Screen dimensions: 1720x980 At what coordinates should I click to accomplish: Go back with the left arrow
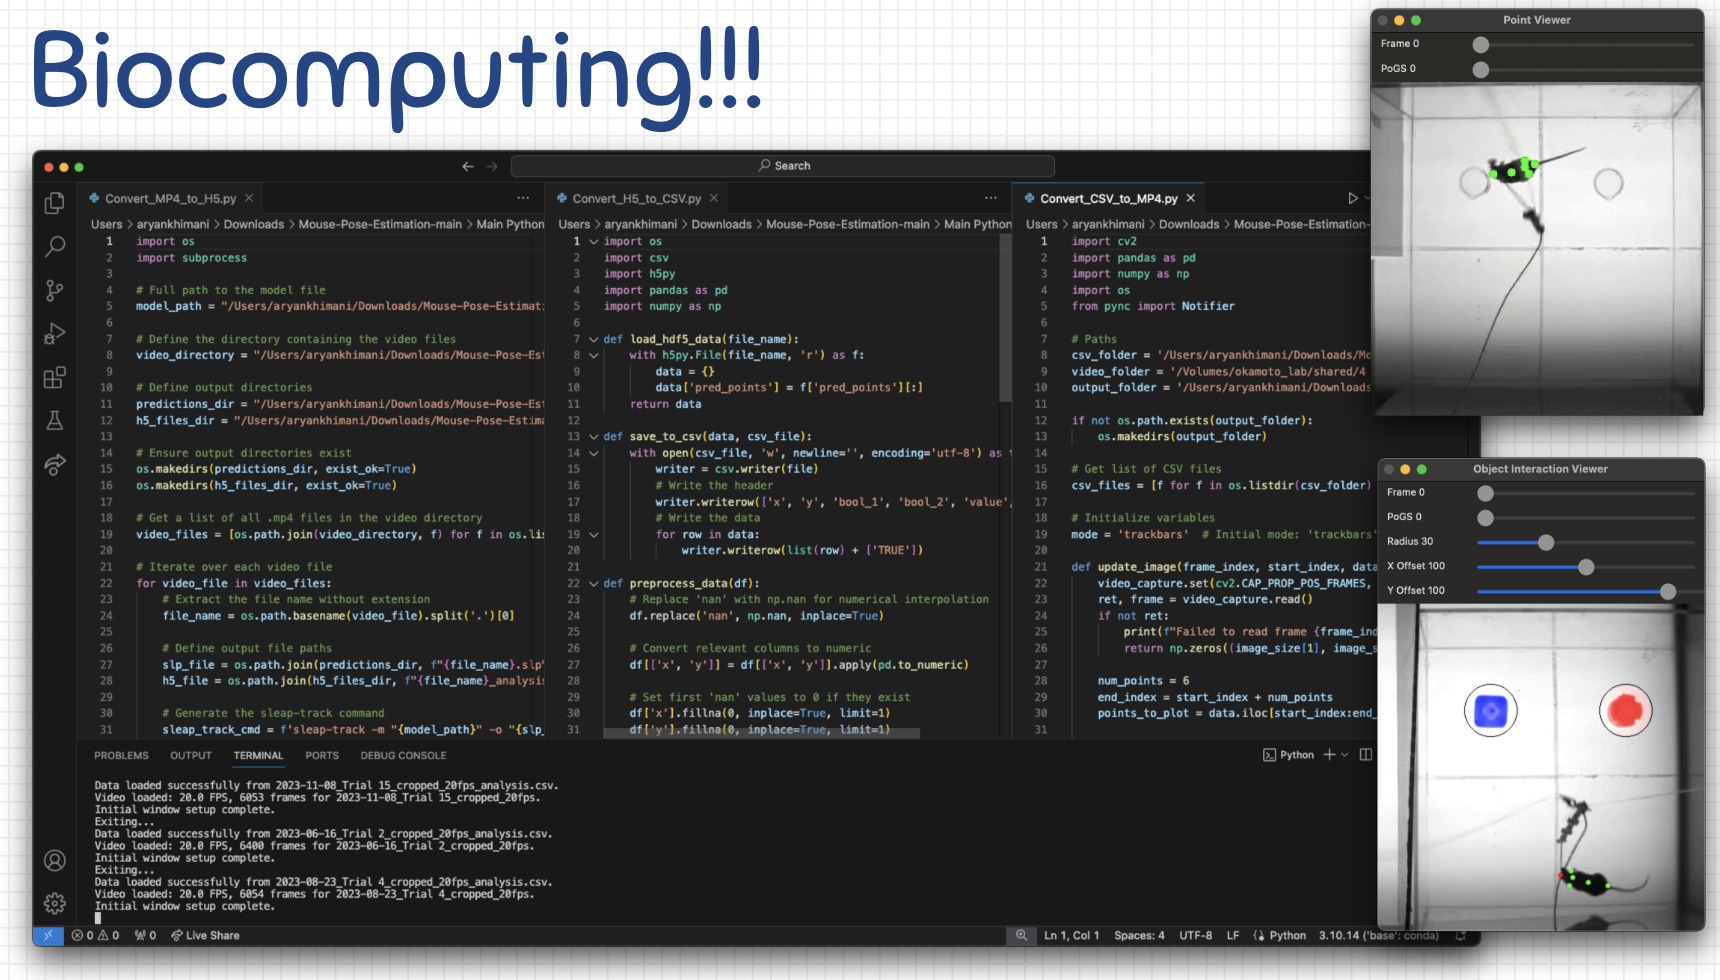(468, 166)
